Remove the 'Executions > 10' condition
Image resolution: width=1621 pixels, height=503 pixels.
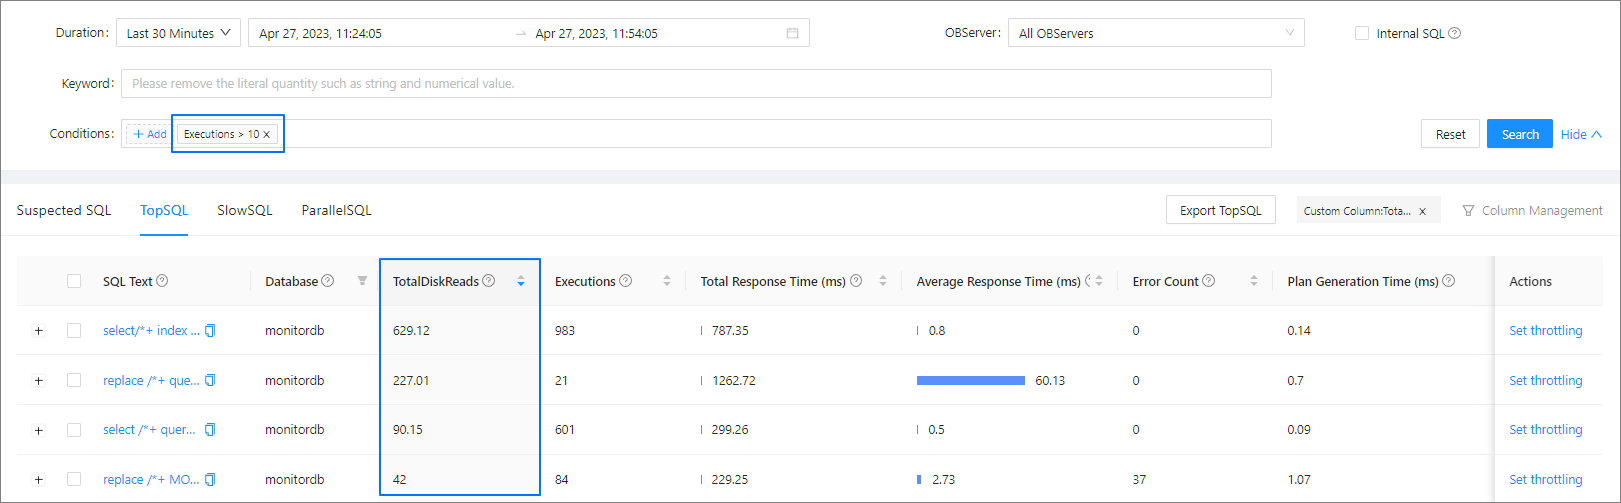click(267, 134)
